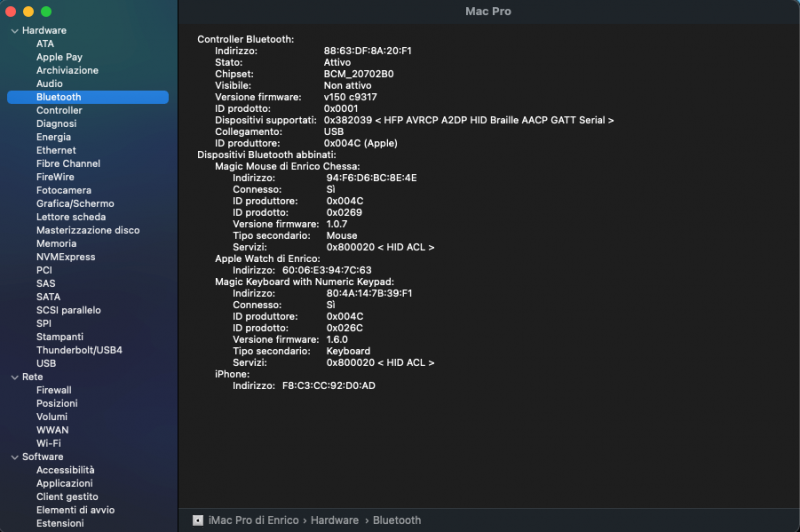Open Fibre Channel entry
This screenshot has width=800, height=532.
[x=68, y=163]
